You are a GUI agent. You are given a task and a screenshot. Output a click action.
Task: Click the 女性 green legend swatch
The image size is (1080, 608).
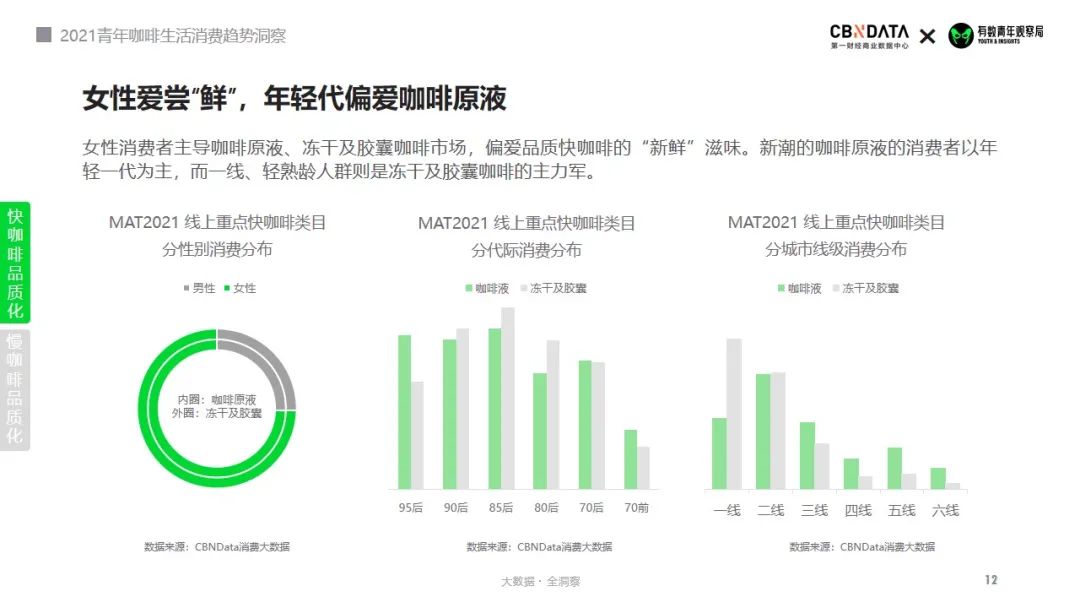[x=227, y=288]
